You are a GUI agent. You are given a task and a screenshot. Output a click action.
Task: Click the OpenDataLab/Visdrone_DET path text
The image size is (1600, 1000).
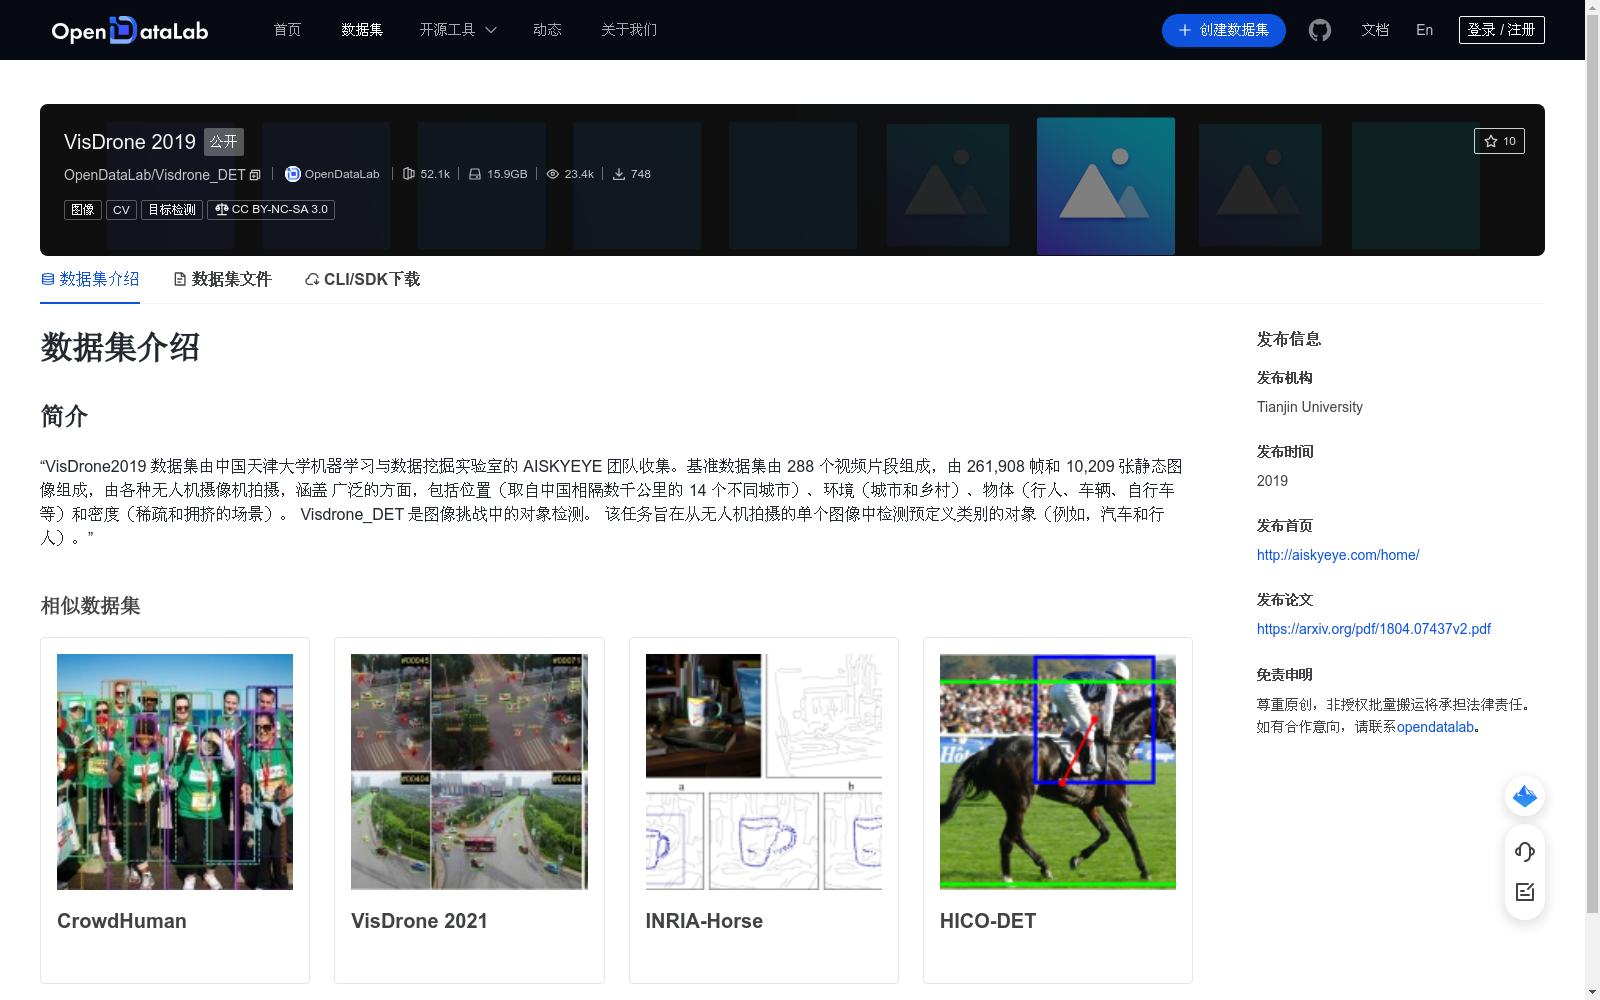pyautogui.click(x=155, y=175)
